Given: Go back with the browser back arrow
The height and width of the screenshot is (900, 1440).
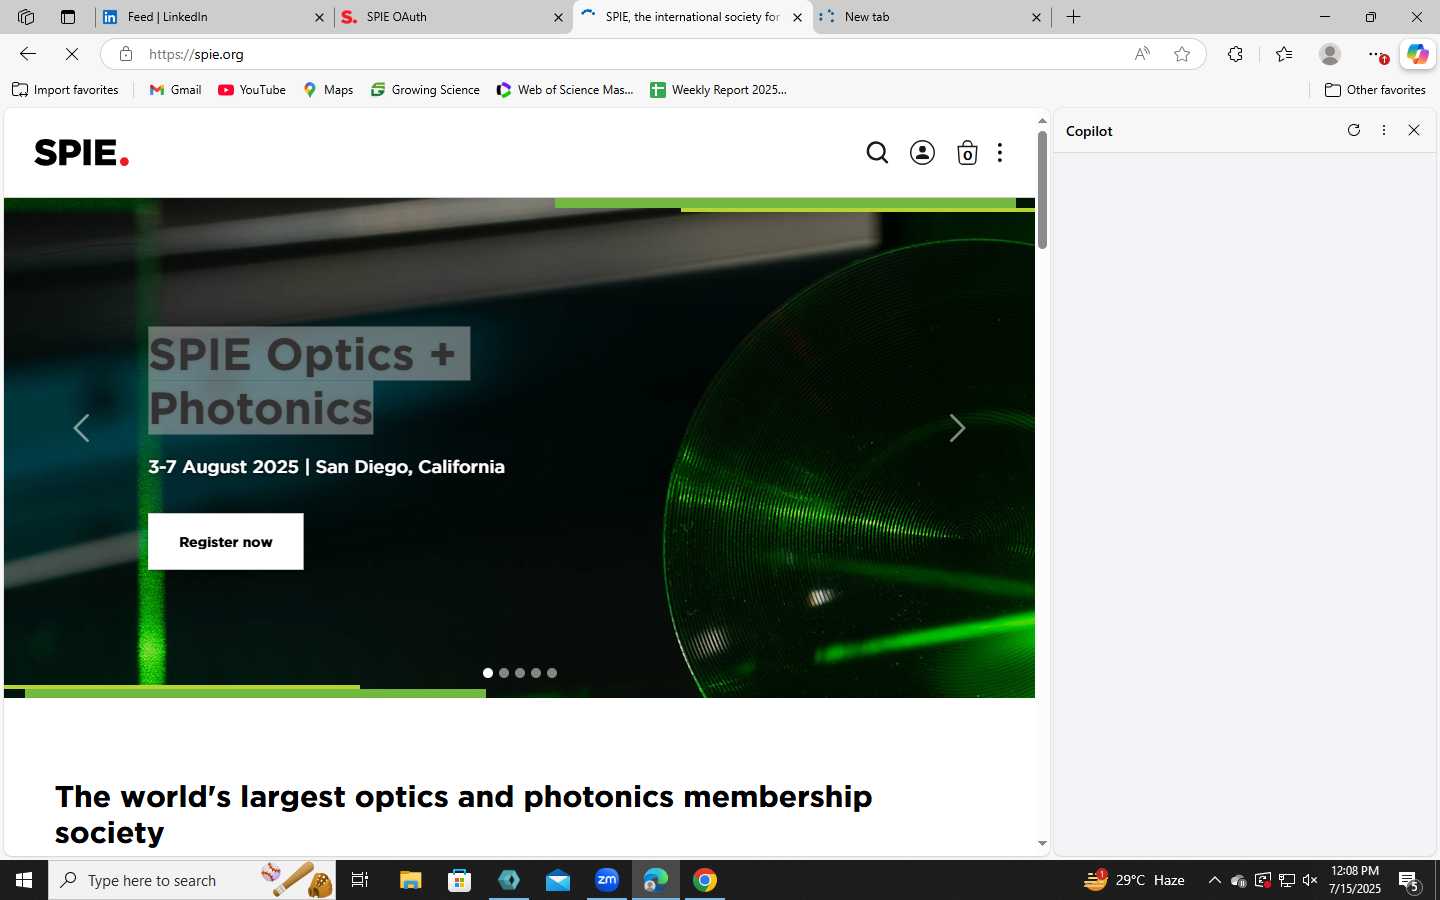Looking at the screenshot, I should 28,54.
